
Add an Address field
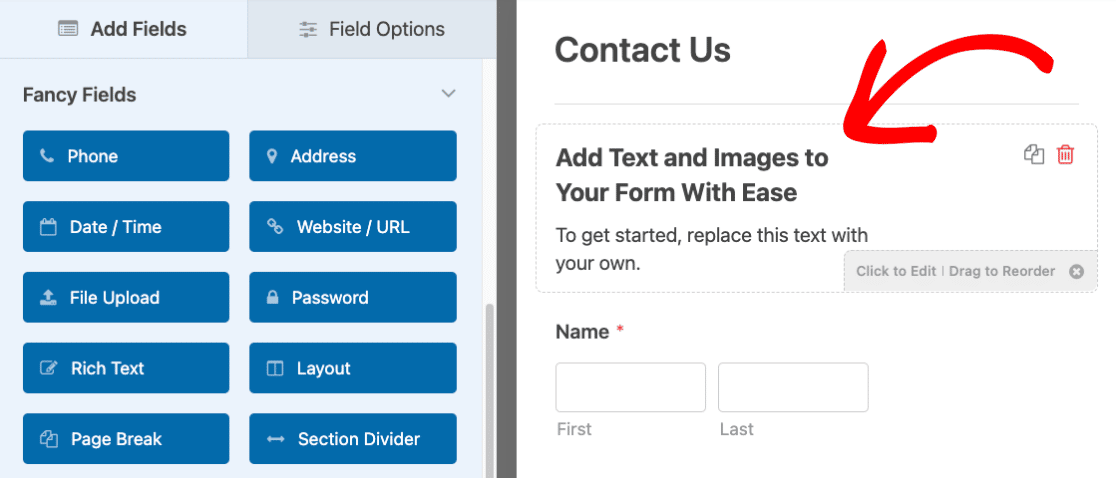[x=353, y=156]
